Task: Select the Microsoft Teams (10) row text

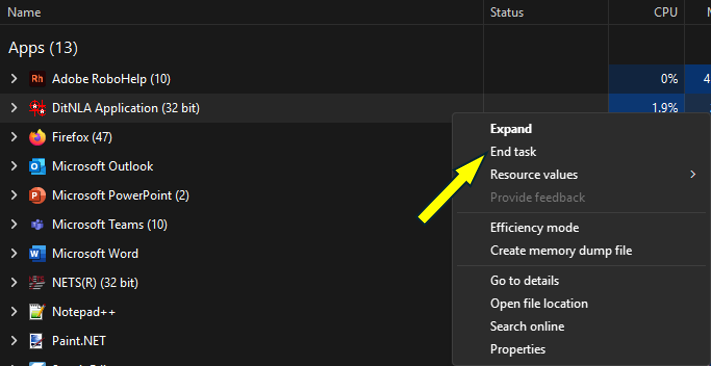Action: click(110, 224)
